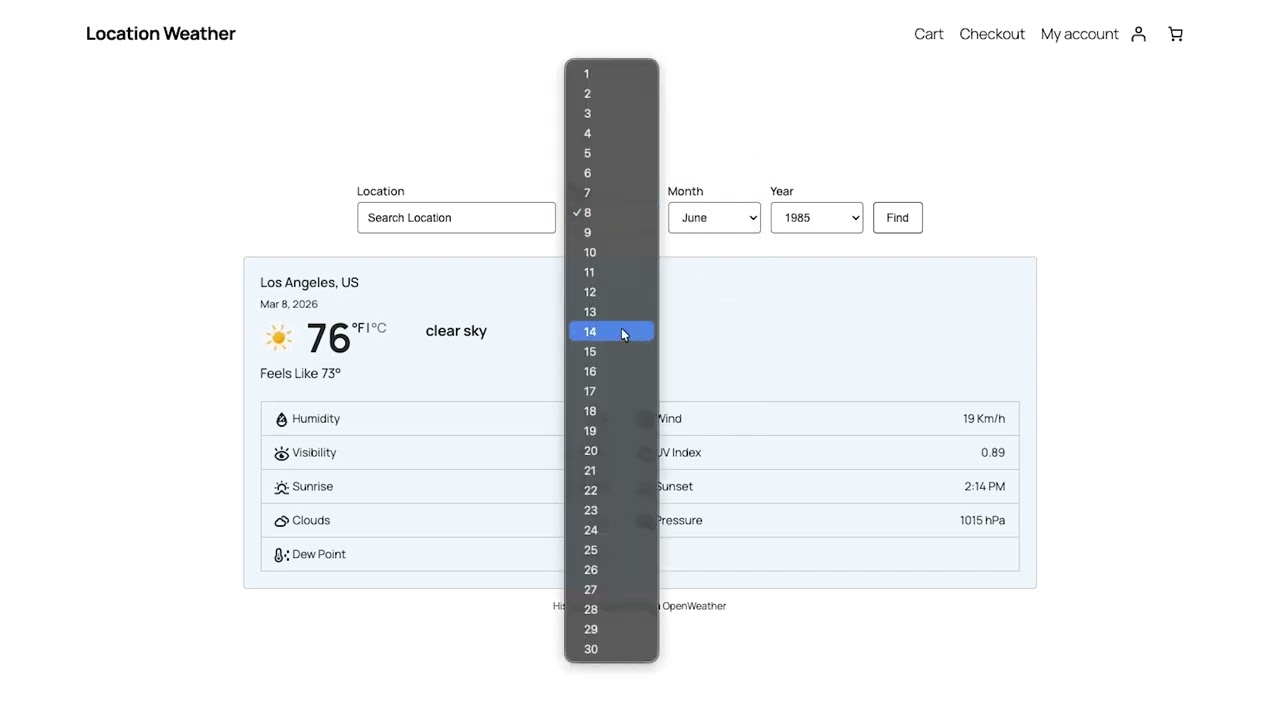Open the Cart link
This screenshot has width=1280, height=720.
coord(929,34)
